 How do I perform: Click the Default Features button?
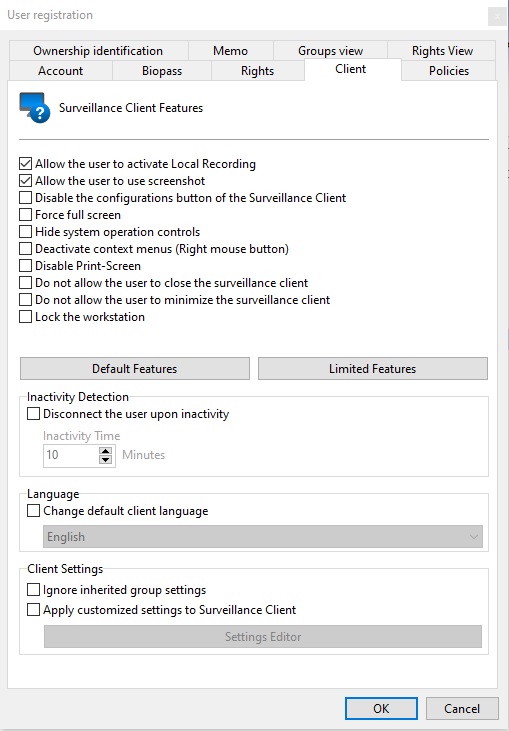point(135,369)
